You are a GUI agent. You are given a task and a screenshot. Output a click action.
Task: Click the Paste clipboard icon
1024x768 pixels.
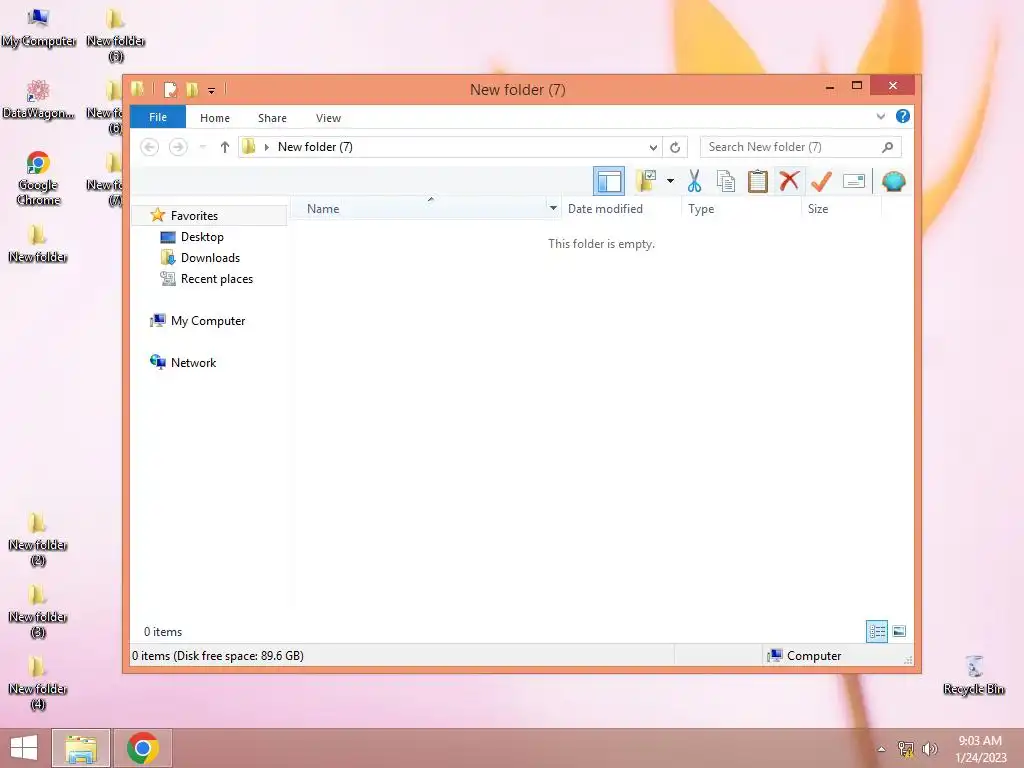click(x=758, y=181)
